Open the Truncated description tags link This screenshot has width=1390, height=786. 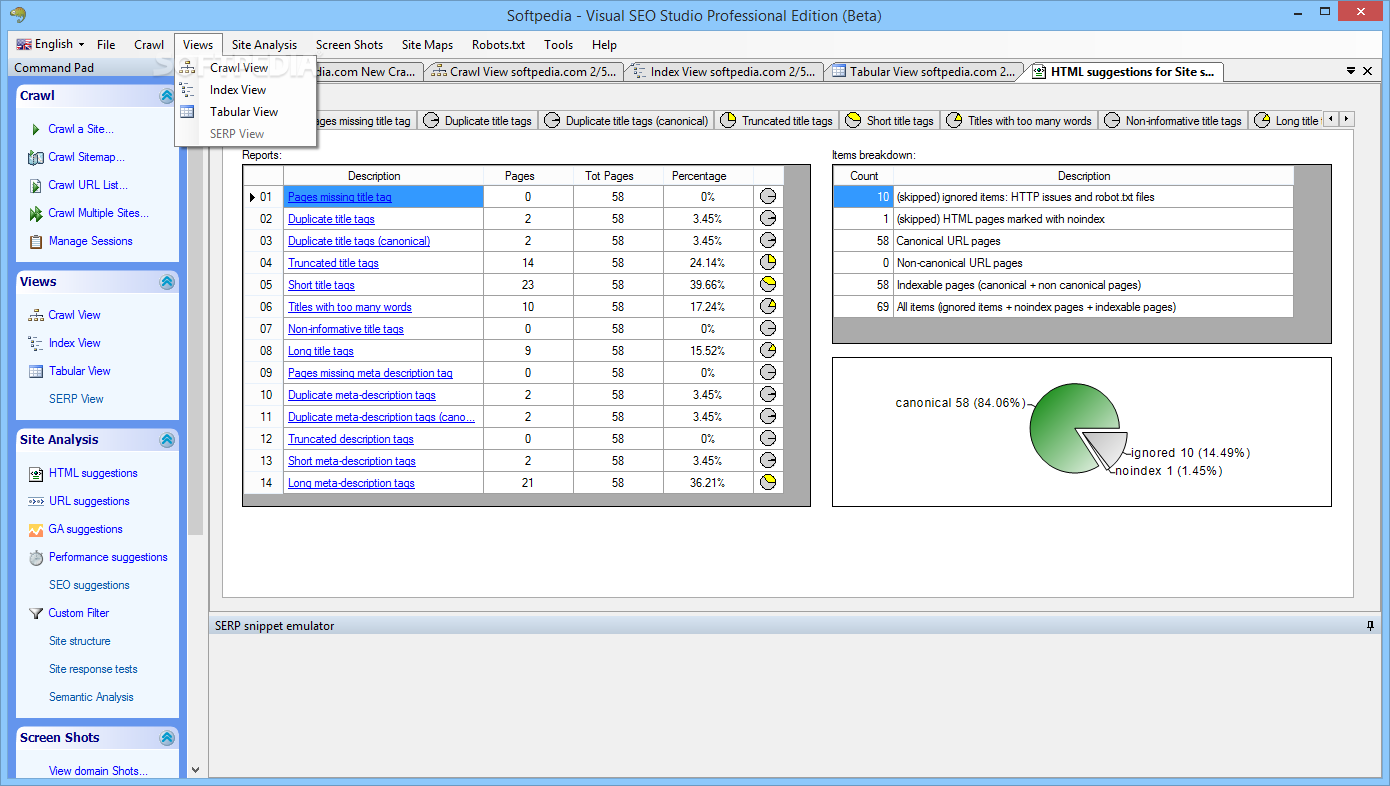pos(351,439)
